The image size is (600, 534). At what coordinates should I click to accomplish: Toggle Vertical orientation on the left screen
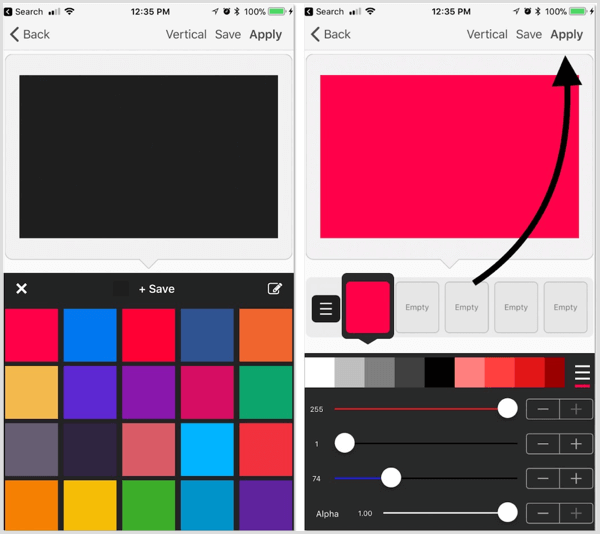(x=186, y=34)
